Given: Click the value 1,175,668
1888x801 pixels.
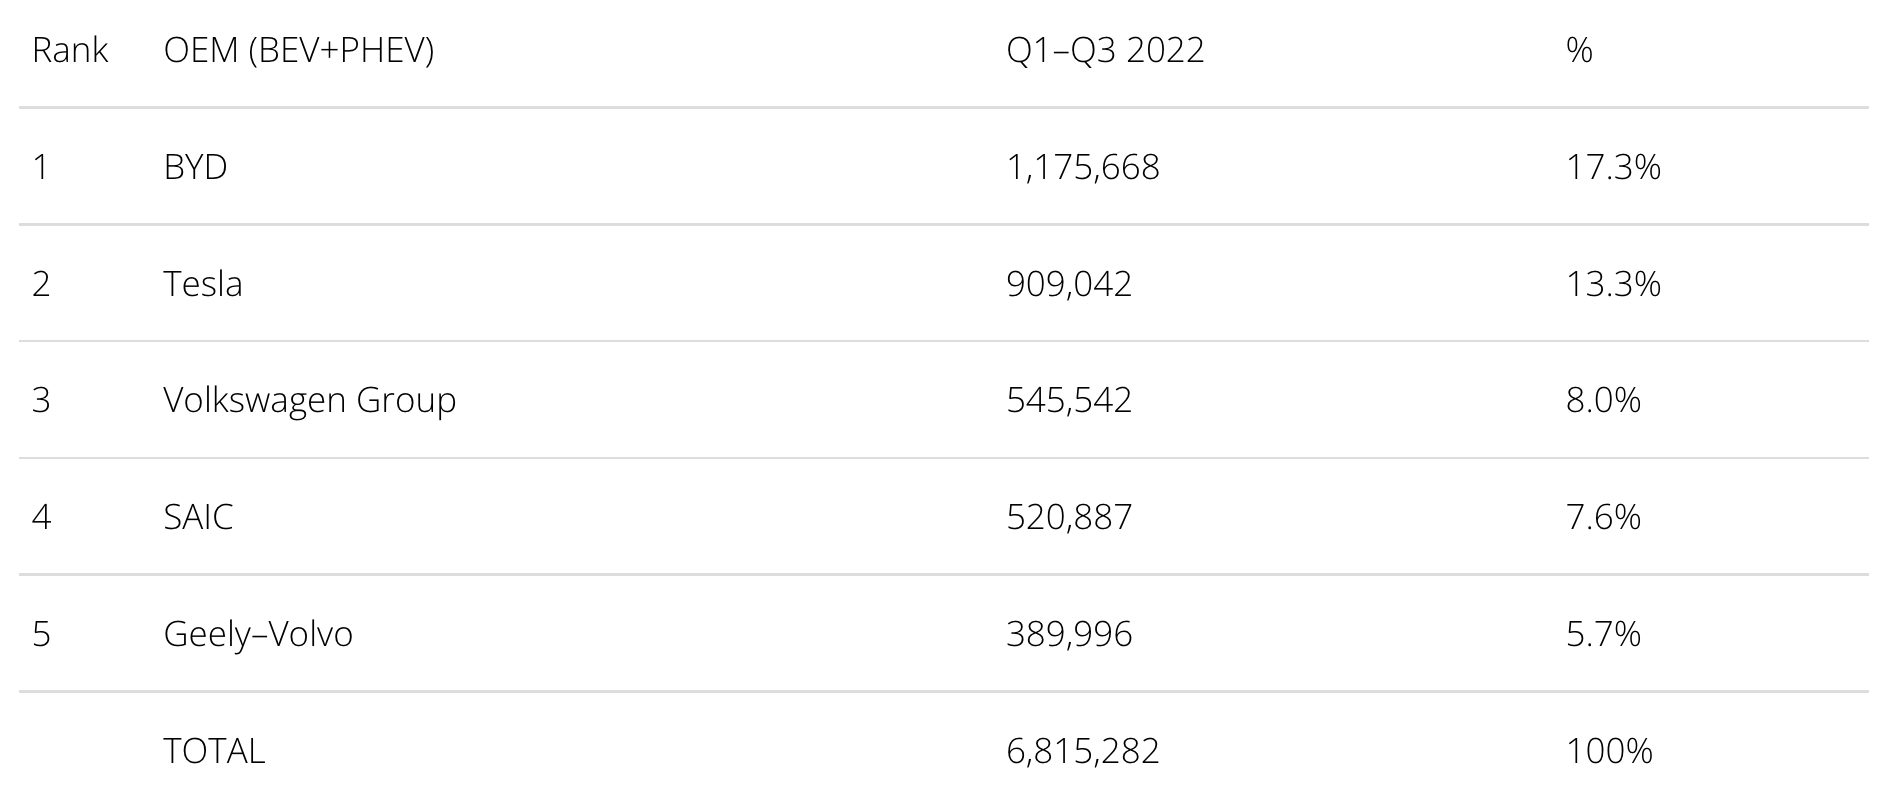Looking at the screenshot, I should [x=1083, y=167].
